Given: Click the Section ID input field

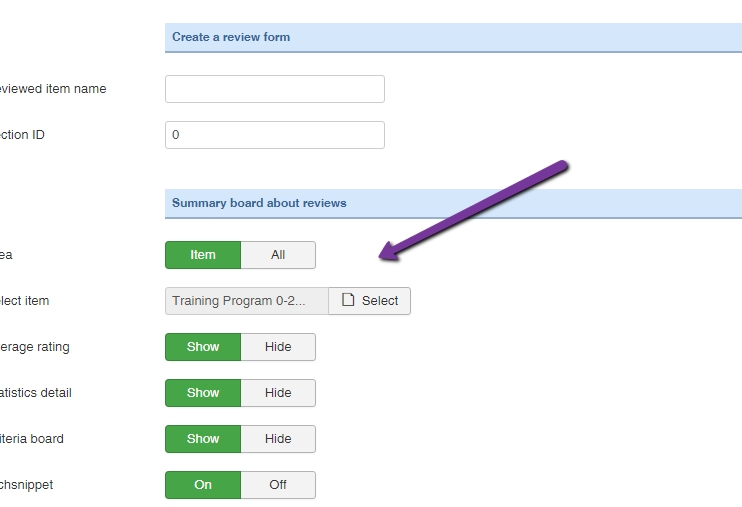Looking at the screenshot, I should (x=274, y=135).
